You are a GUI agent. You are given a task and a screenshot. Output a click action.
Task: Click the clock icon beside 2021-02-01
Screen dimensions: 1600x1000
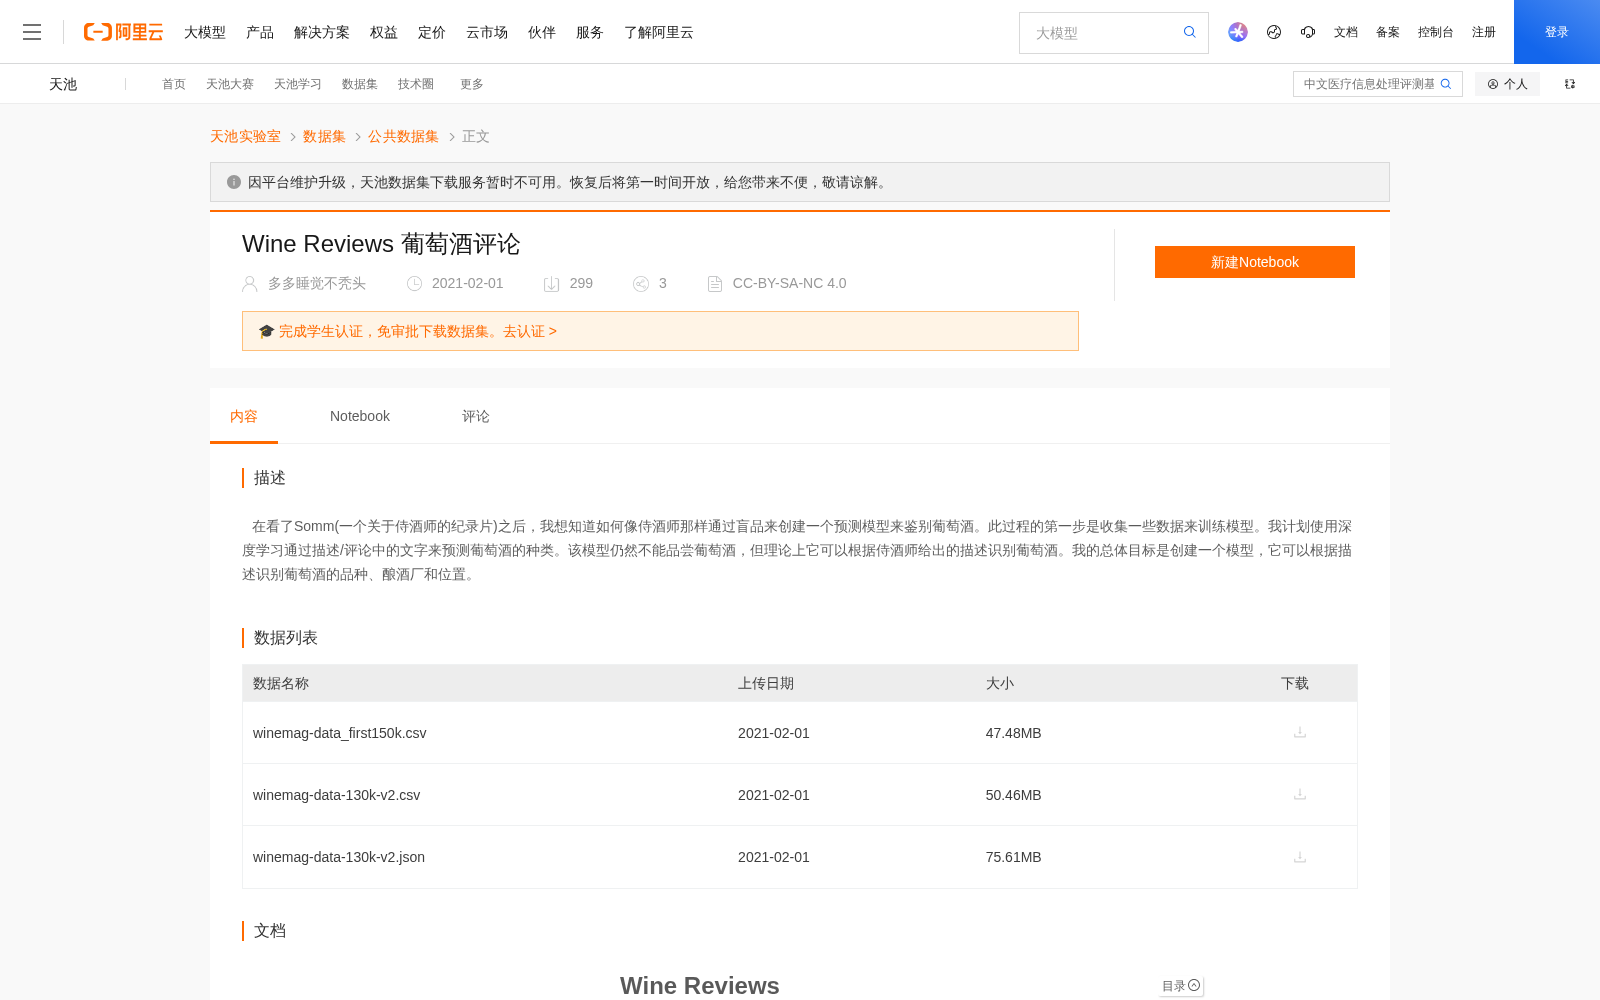tap(414, 284)
